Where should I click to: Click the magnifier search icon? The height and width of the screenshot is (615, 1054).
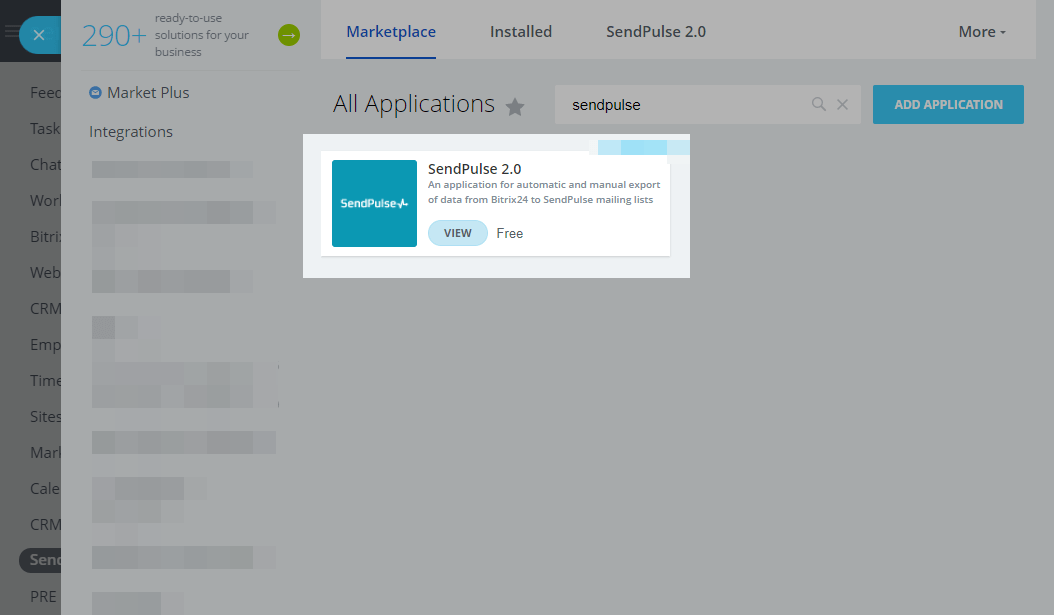click(819, 105)
